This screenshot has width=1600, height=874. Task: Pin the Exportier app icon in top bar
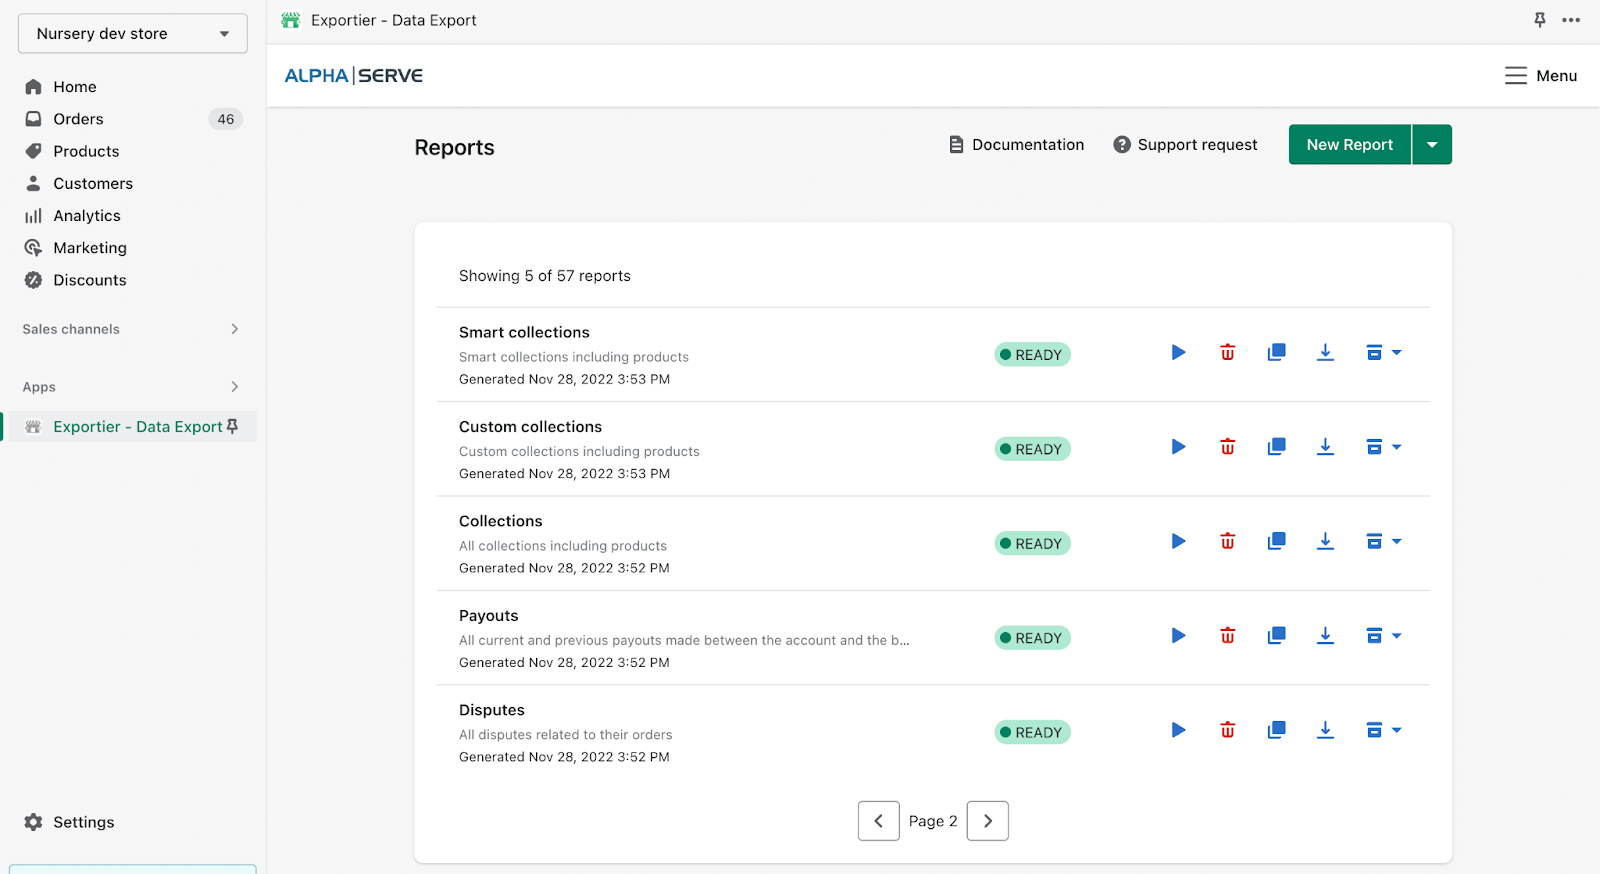click(1540, 20)
